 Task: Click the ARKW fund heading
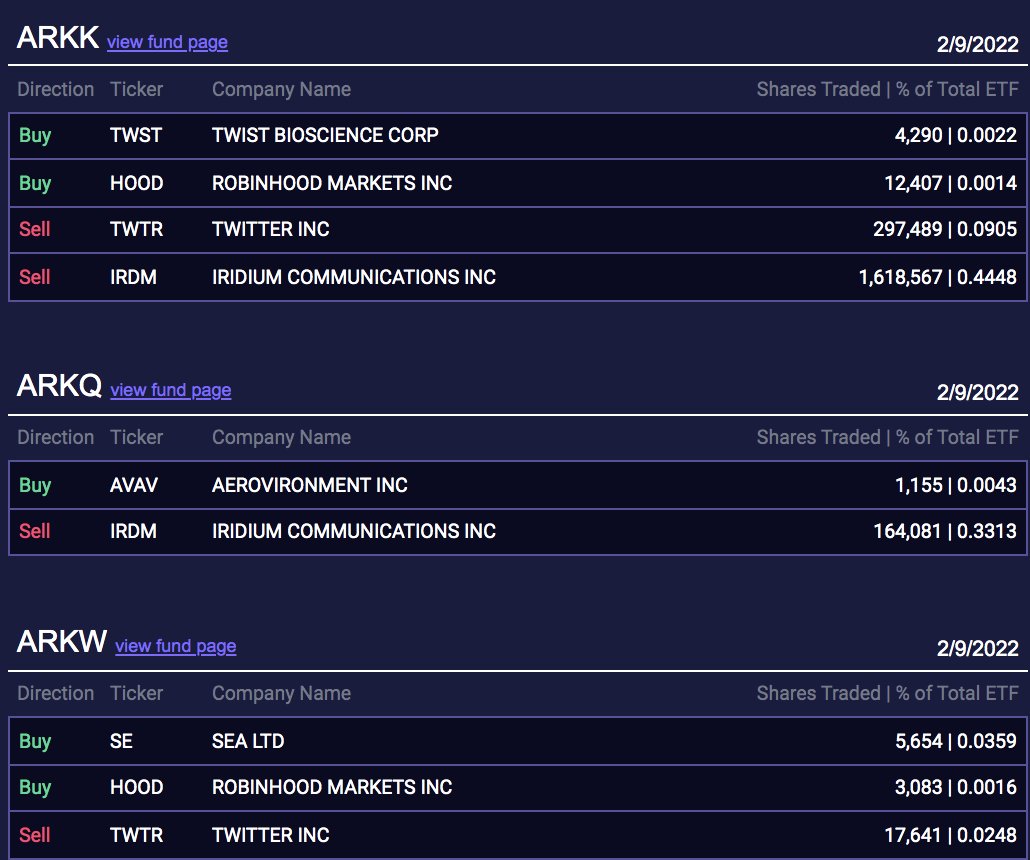62,643
